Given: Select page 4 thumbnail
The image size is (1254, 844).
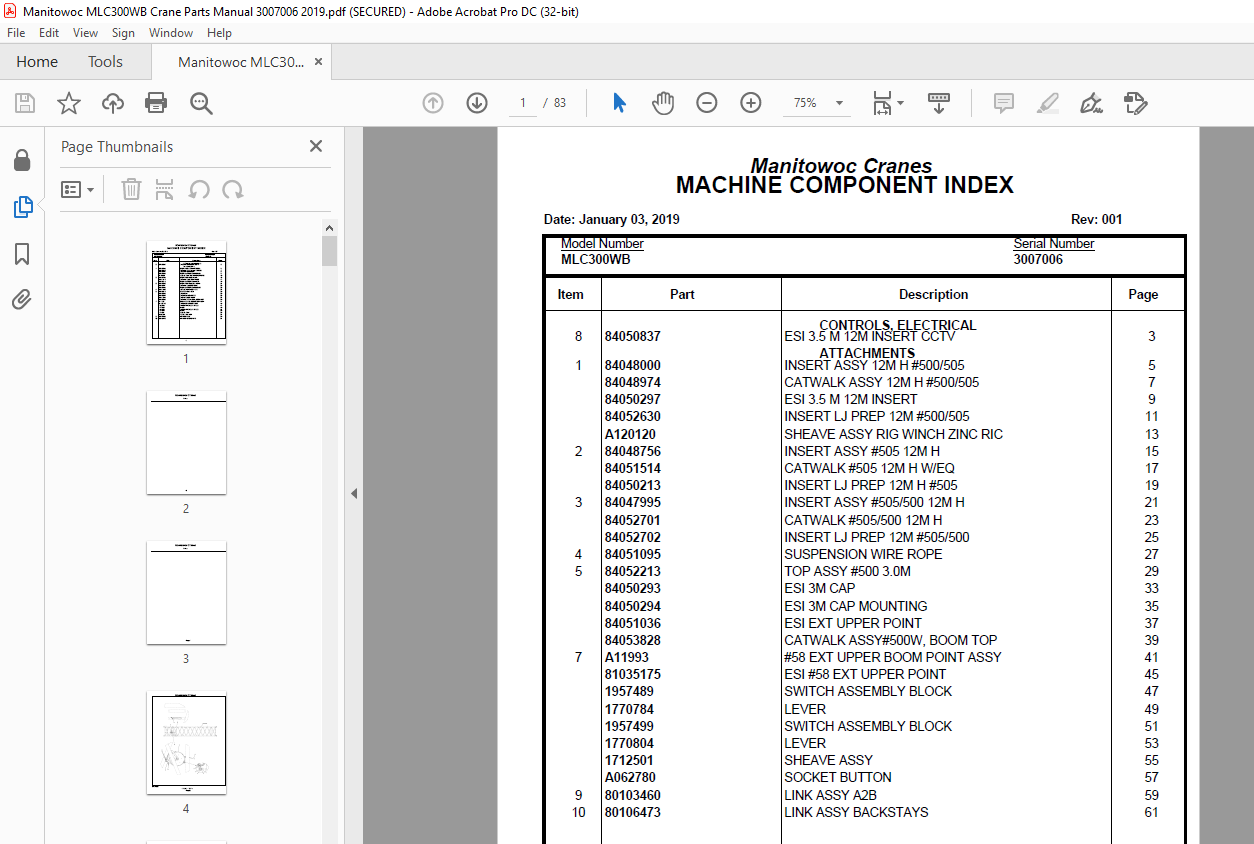Looking at the screenshot, I should [x=186, y=742].
